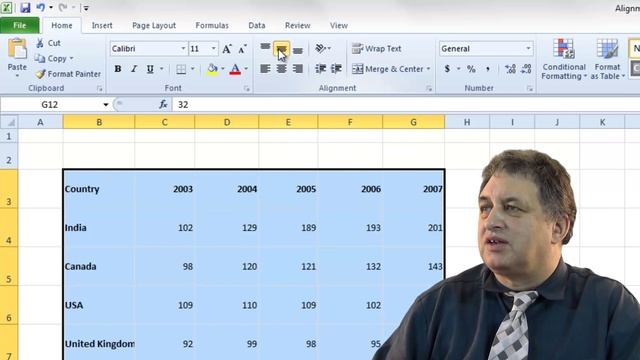Click Increase Font Size icon
The image size is (640, 360).
tap(227, 49)
